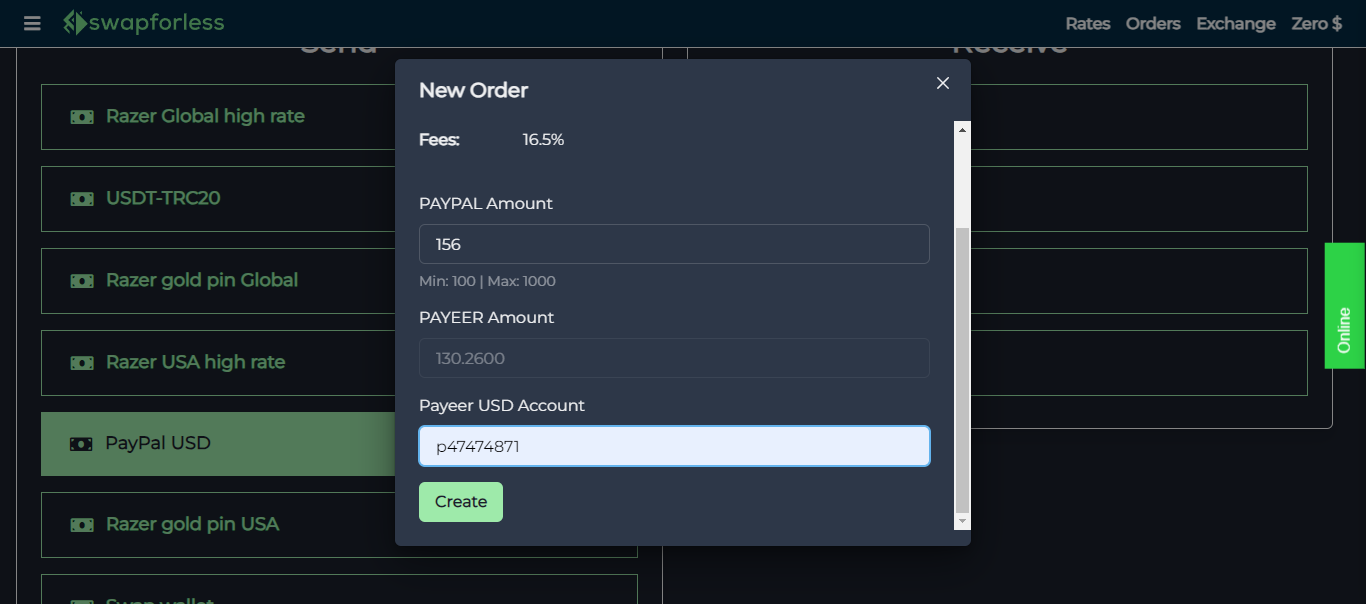Click the money icon next to Razer USA high rate
Image resolution: width=1366 pixels, height=604 pixels.
pyautogui.click(x=81, y=362)
